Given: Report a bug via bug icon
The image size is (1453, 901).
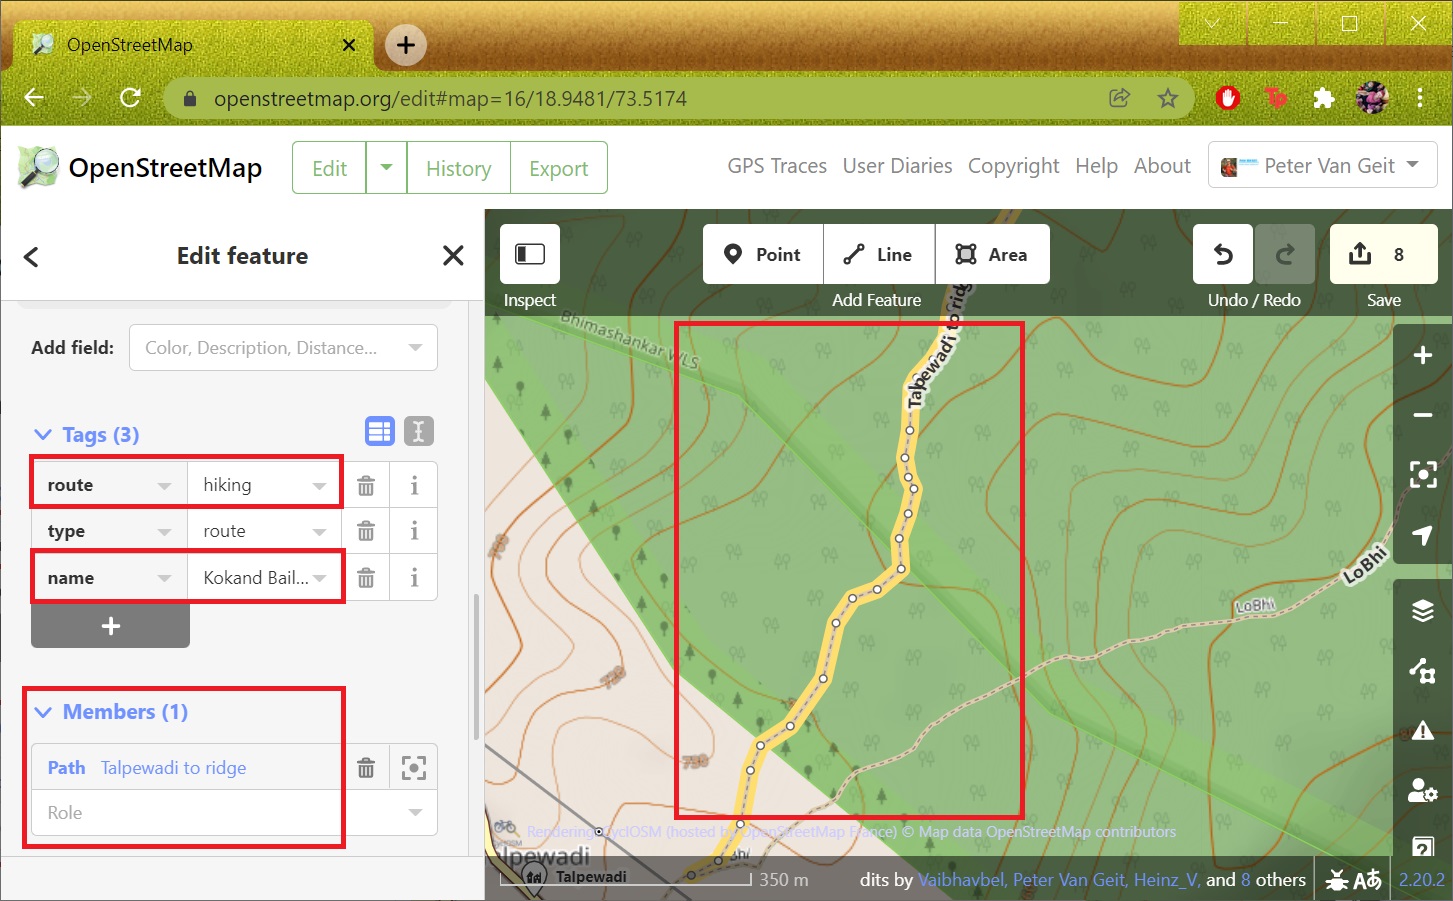Looking at the screenshot, I should click(1337, 880).
